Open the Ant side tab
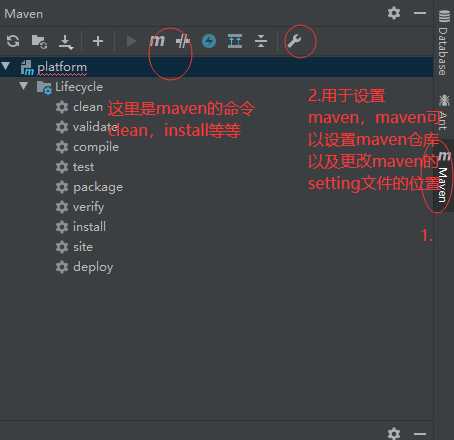454x440 pixels. pyautogui.click(x=444, y=112)
